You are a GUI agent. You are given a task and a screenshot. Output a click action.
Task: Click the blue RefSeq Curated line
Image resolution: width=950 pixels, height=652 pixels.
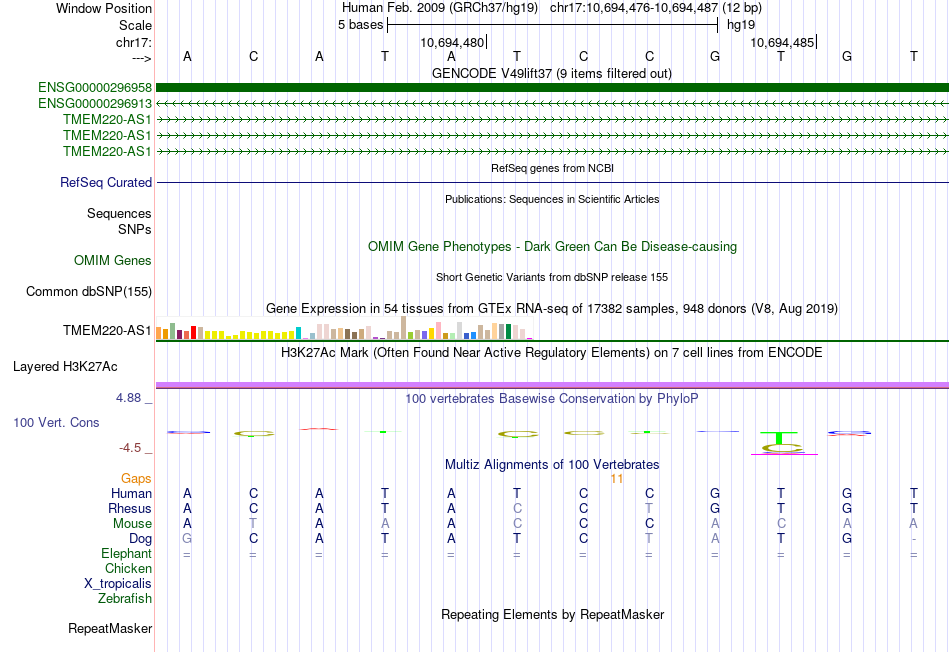pos(552,182)
